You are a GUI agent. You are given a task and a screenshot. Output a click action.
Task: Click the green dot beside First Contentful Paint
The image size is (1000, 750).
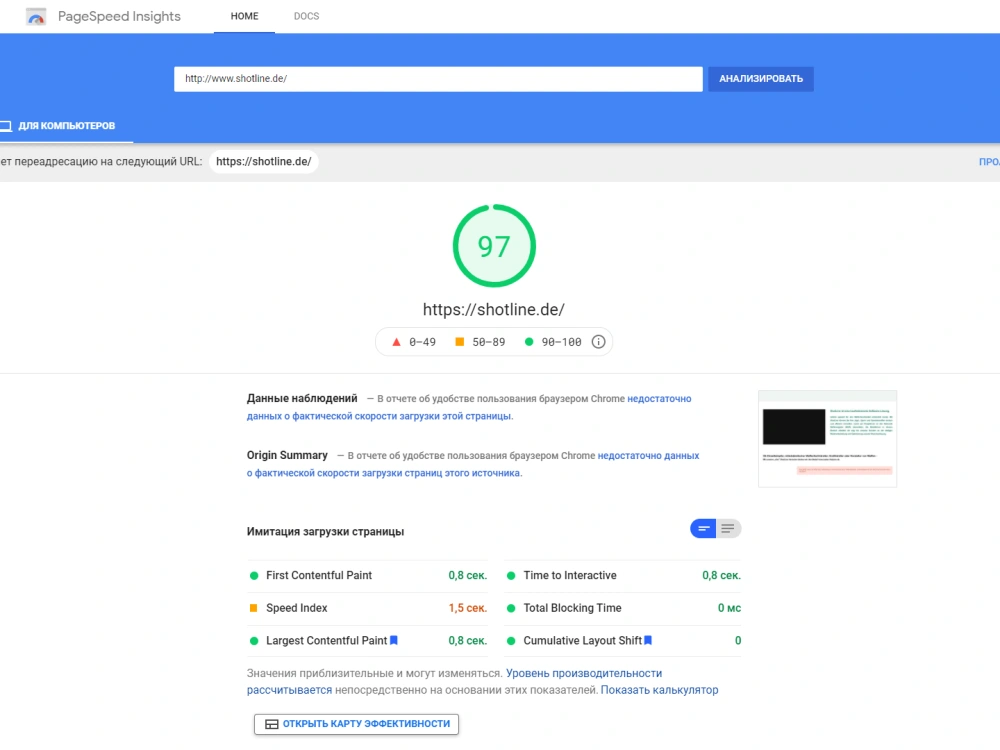pos(254,575)
